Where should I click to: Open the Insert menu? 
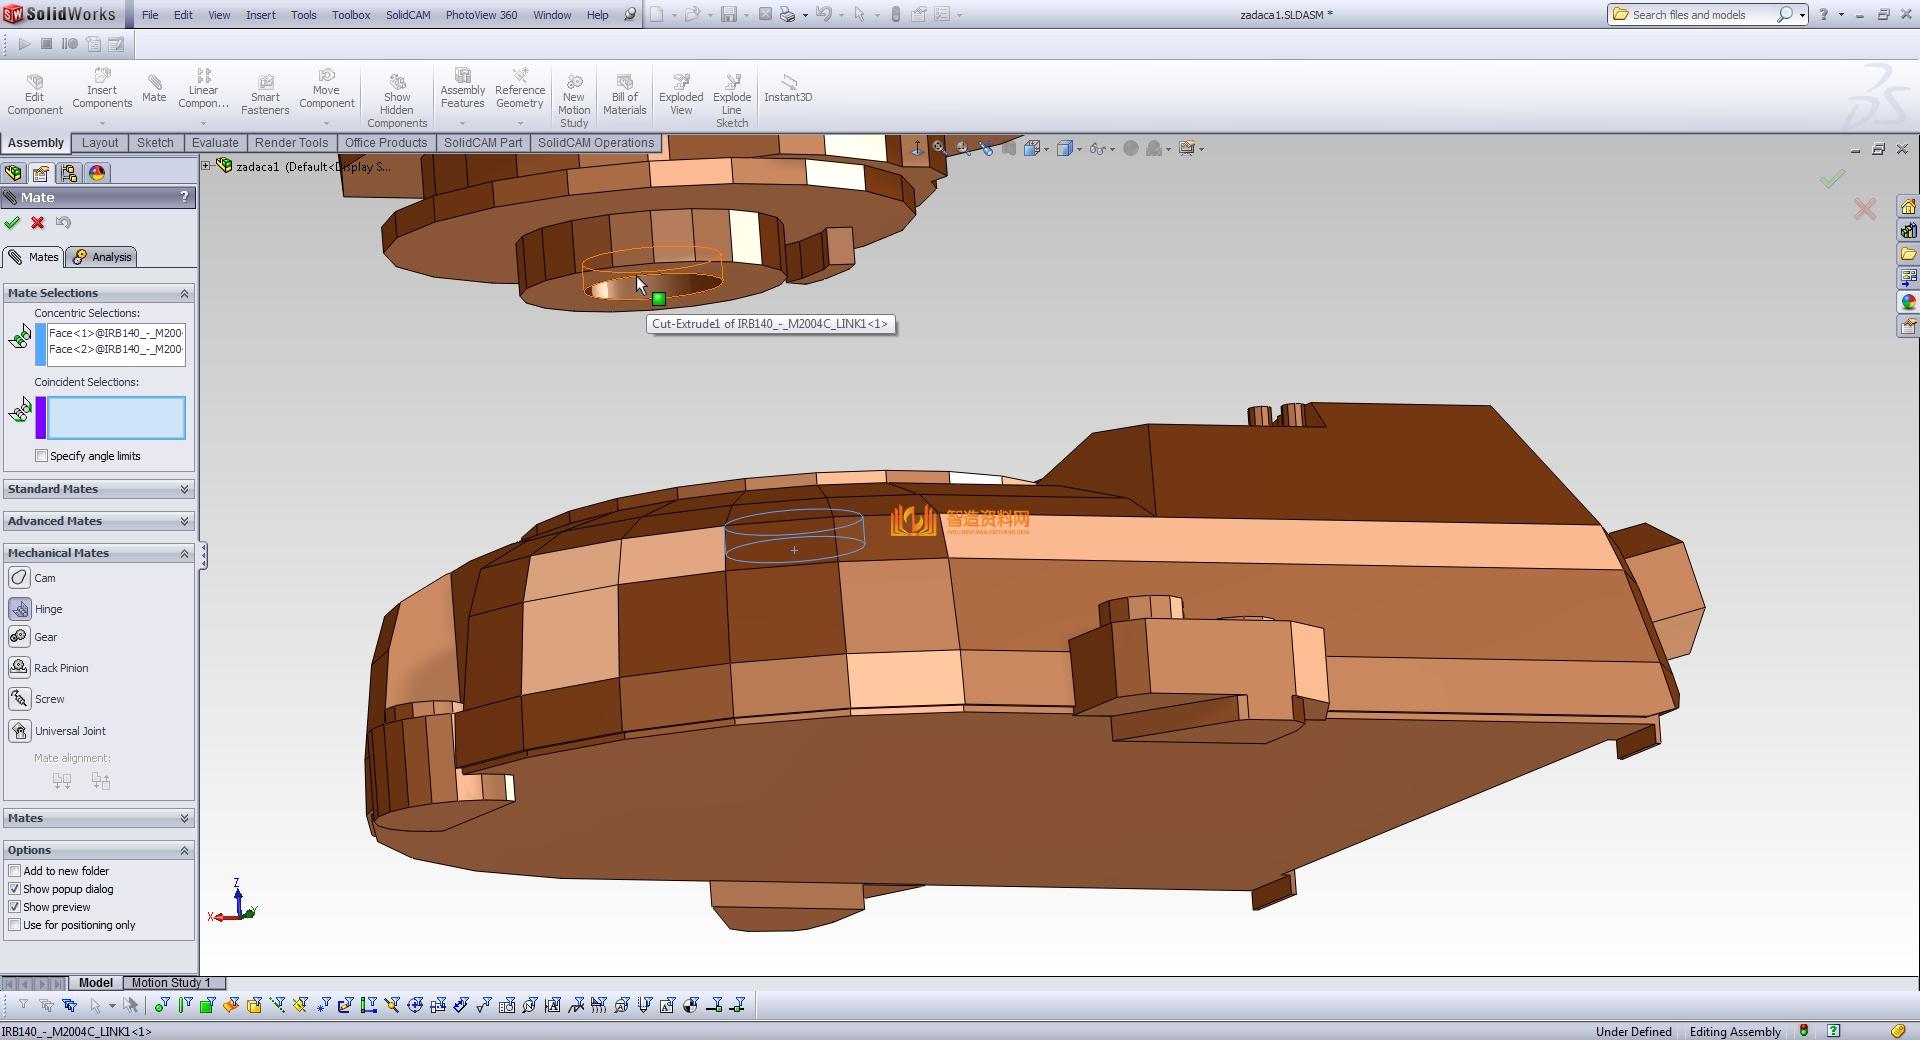[260, 15]
